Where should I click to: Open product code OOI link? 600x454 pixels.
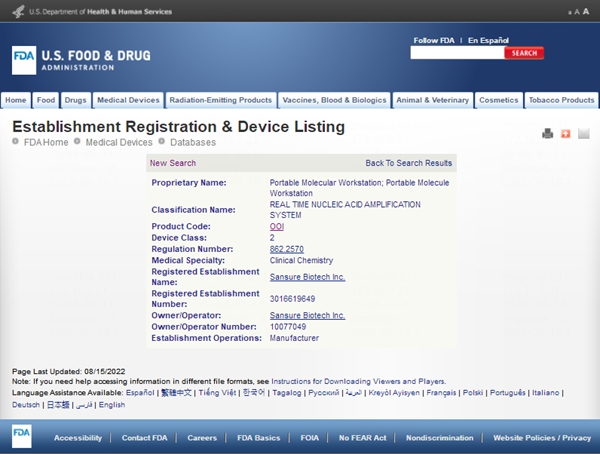277,227
